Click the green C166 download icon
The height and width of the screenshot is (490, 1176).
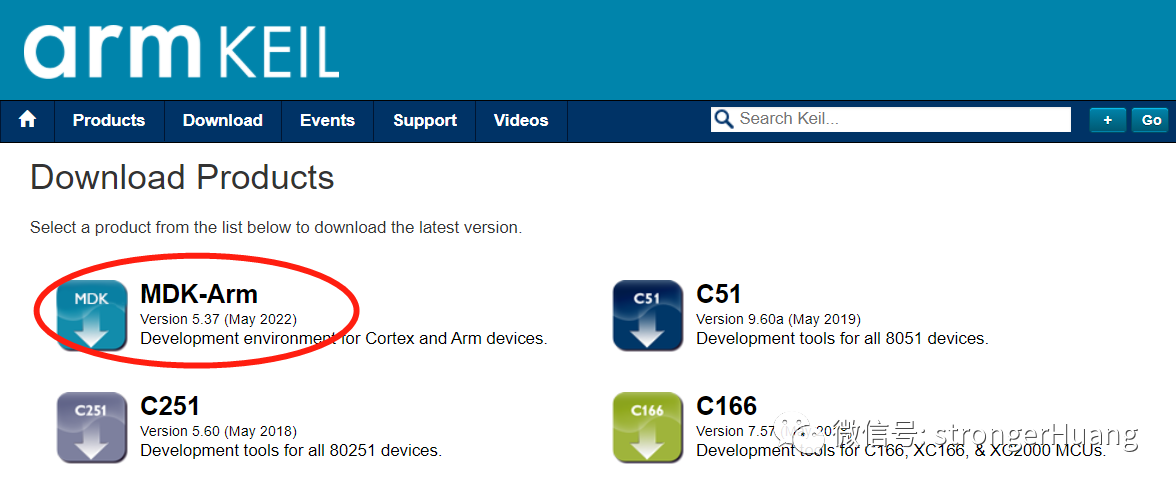pyautogui.click(x=648, y=427)
